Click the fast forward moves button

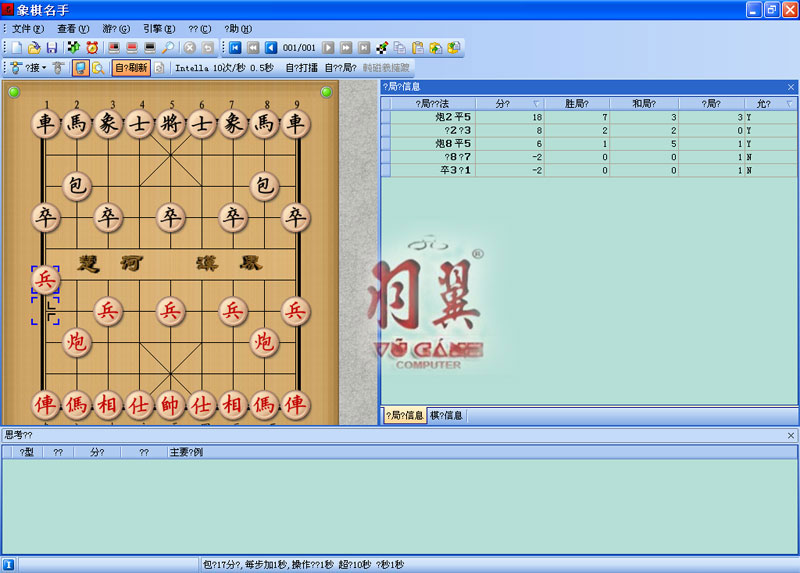click(x=346, y=48)
